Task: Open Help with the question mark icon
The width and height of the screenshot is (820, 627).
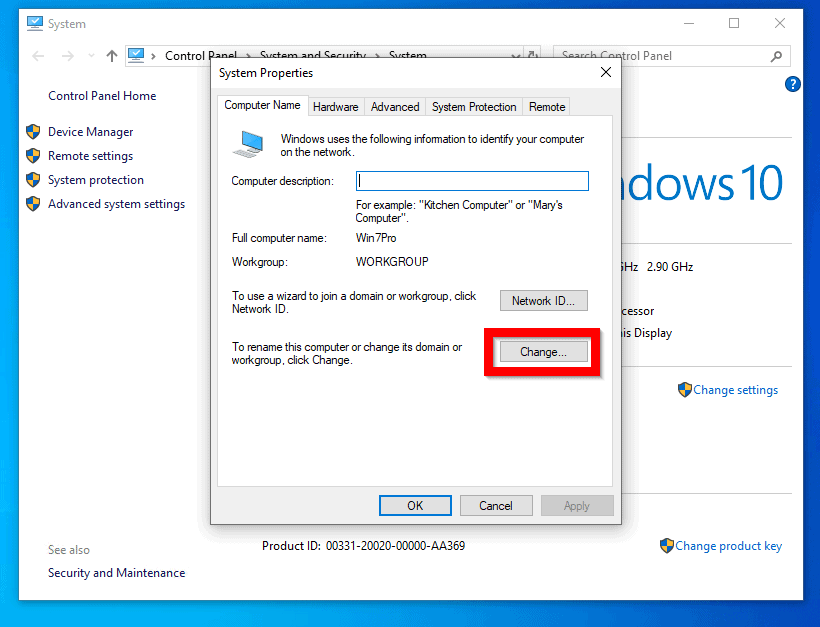Action: 792,84
